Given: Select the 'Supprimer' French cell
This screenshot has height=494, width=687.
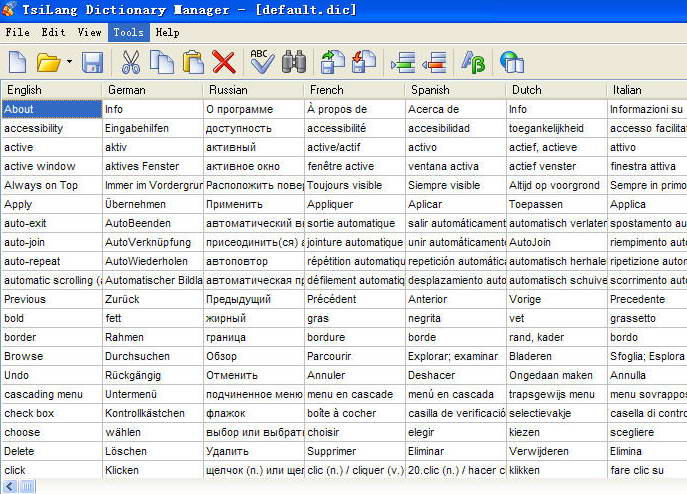Looking at the screenshot, I should [x=354, y=451].
